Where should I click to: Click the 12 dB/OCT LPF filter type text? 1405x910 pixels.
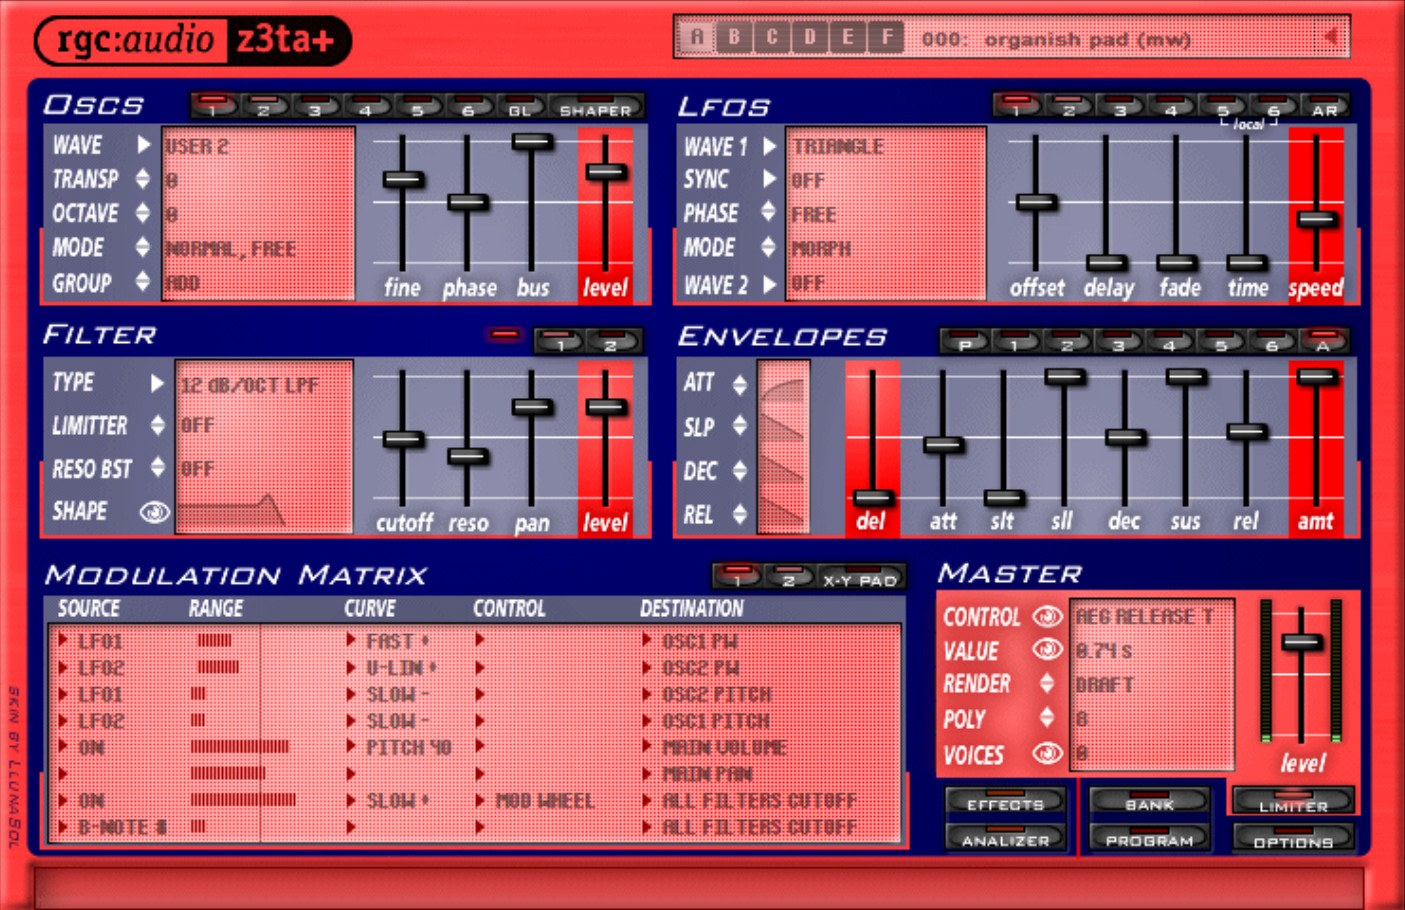(250, 385)
